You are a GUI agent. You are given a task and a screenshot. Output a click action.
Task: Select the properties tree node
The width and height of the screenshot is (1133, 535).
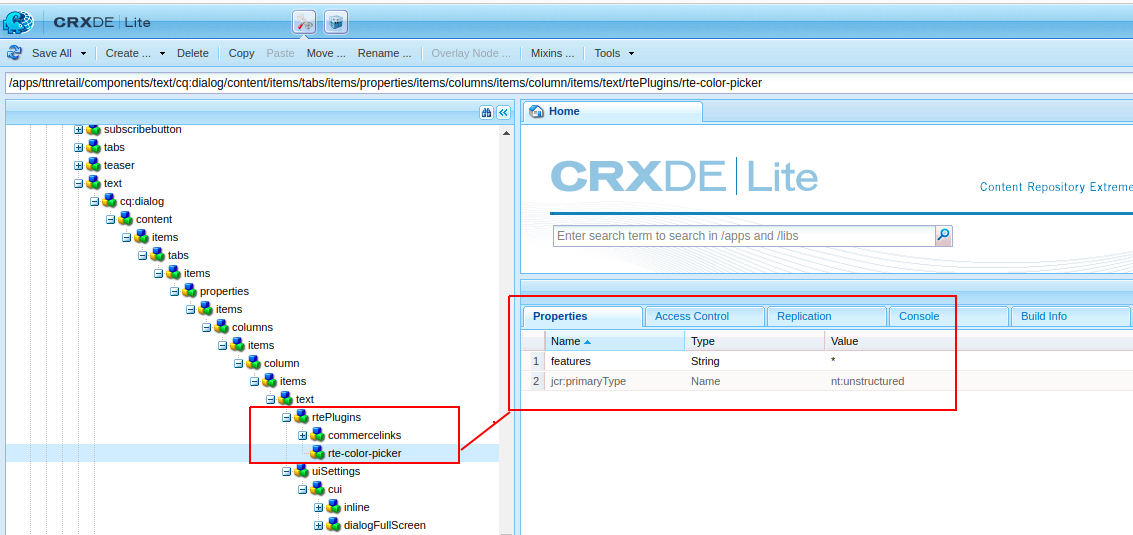click(225, 291)
